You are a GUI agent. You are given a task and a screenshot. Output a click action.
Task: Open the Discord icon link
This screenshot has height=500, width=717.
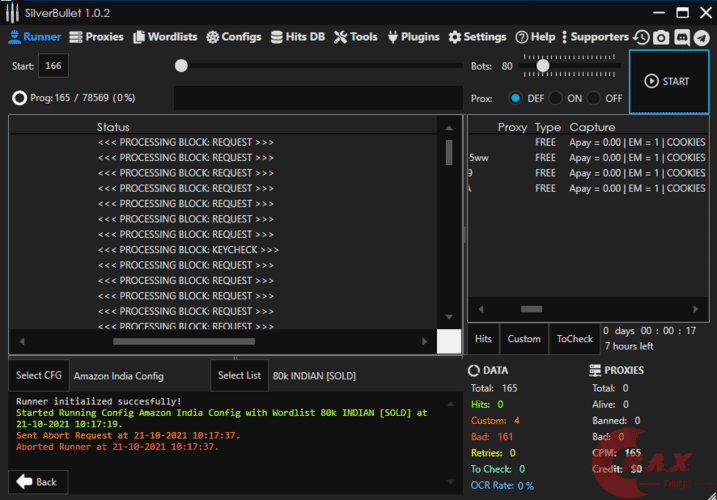[x=681, y=37]
